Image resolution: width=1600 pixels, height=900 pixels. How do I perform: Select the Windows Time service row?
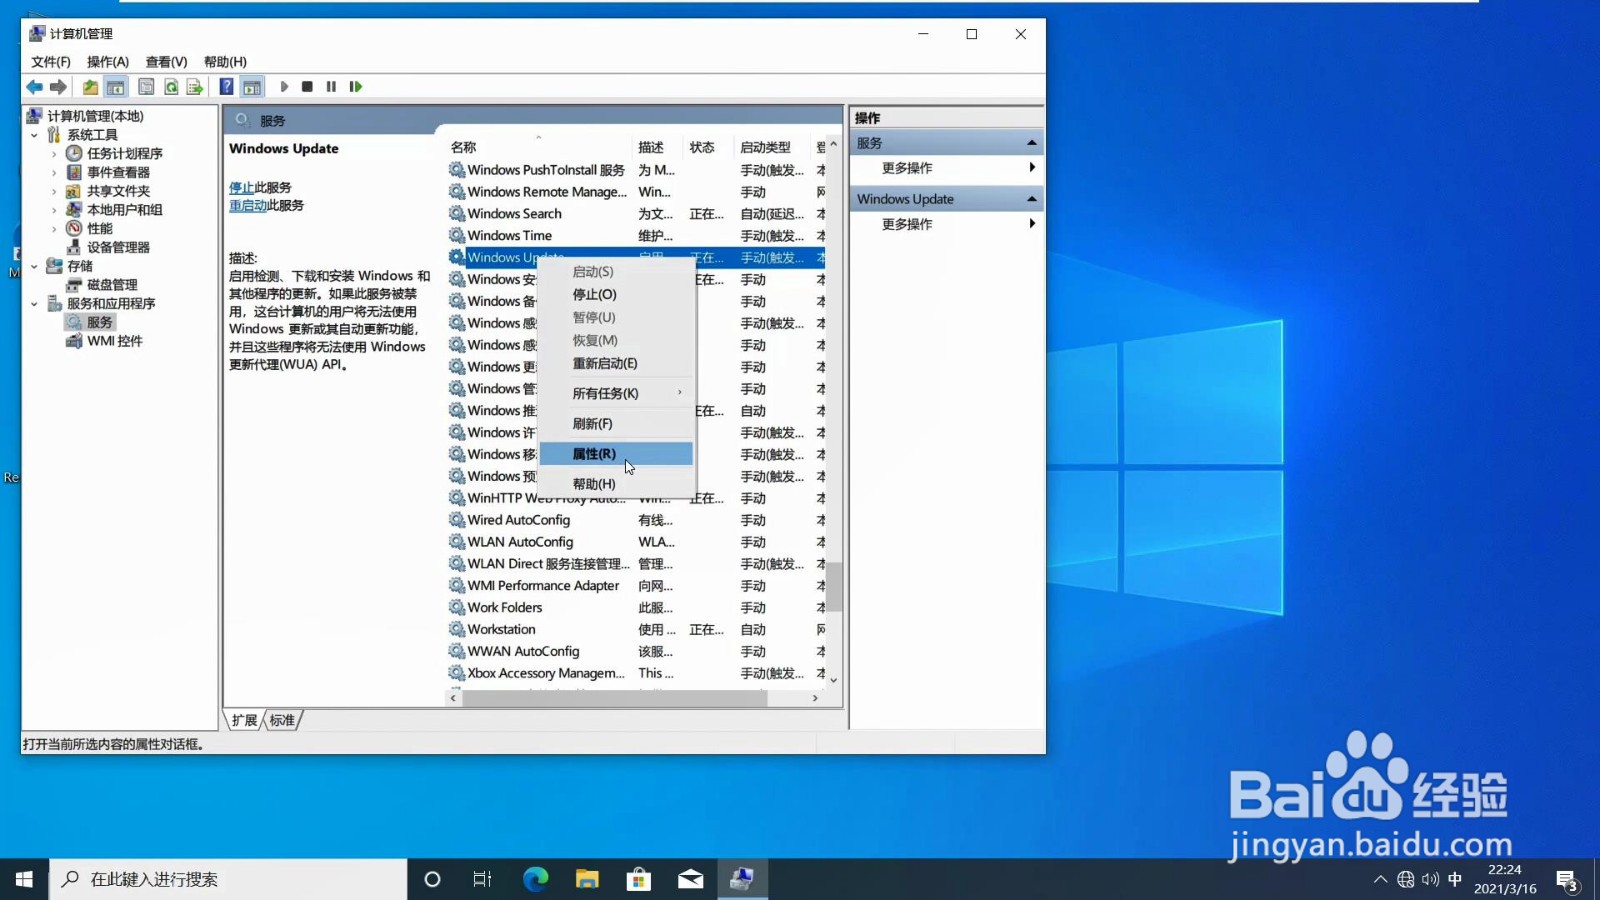(636, 236)
